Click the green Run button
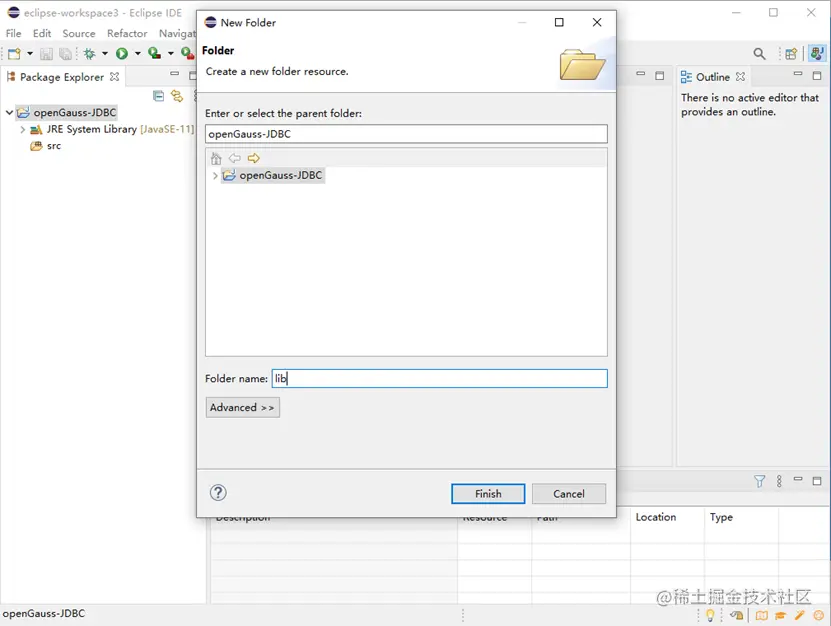The width and height of the screenshot is (831, 626). pyautogui.click(x=122, y=54)
